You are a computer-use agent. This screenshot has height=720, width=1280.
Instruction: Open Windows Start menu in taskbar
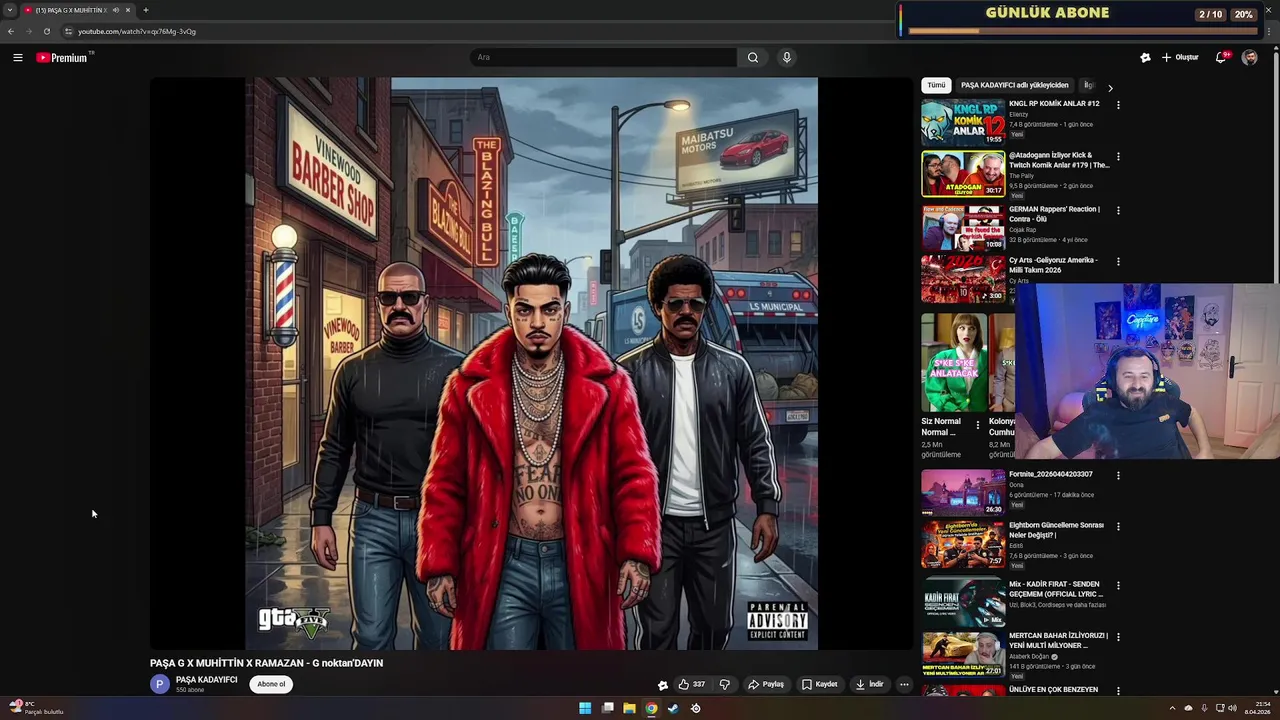click(585, 708)
